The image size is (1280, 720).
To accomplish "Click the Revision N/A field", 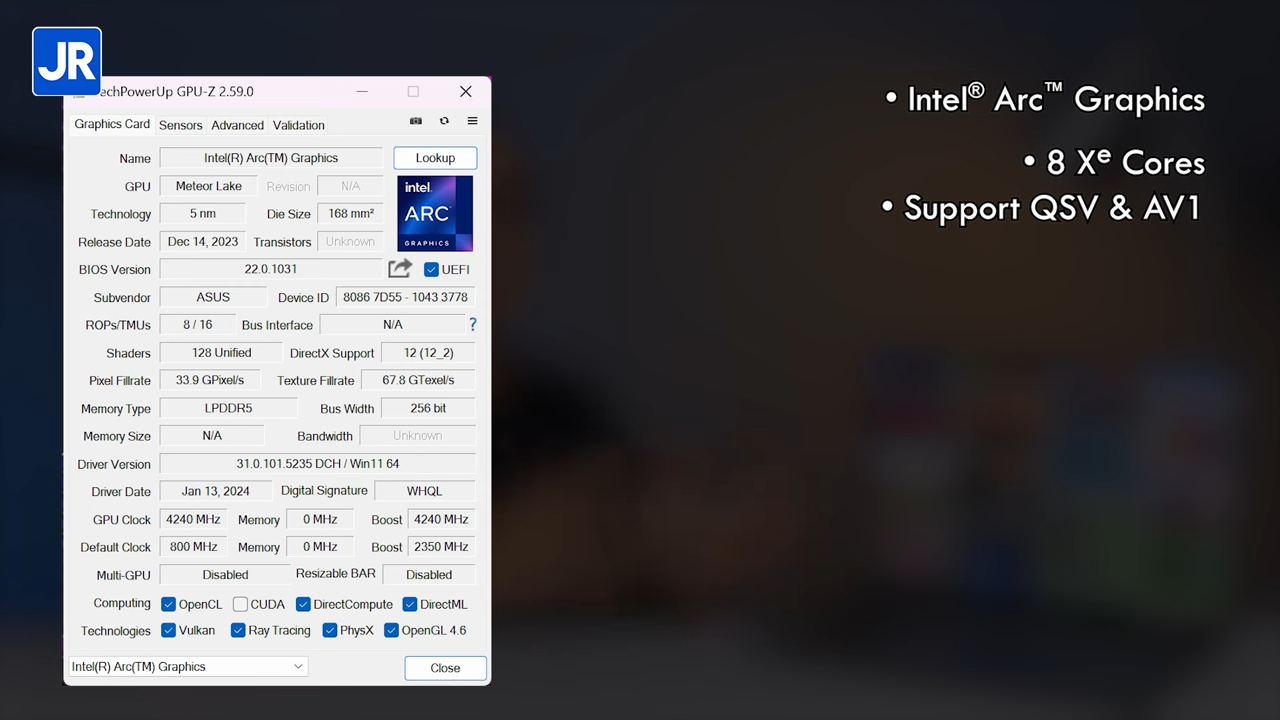I will coord(350,186).
